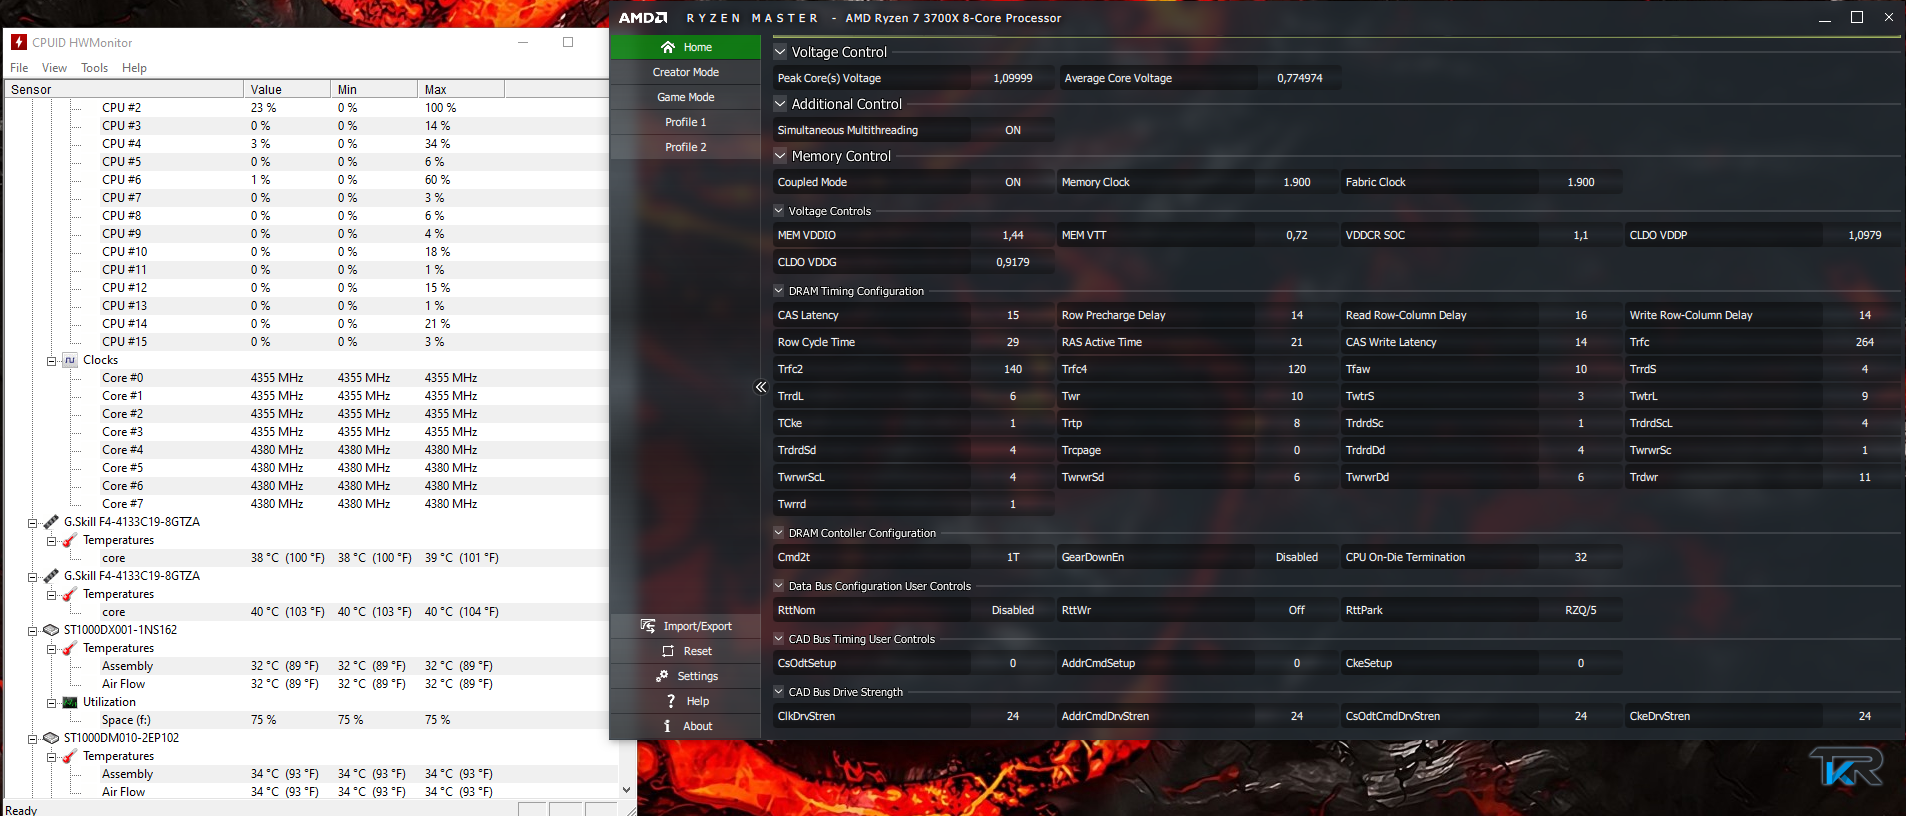Open the View menu in HWMonitor
The height and width of the screenshot is (816, 1906).
click(54, 68)
